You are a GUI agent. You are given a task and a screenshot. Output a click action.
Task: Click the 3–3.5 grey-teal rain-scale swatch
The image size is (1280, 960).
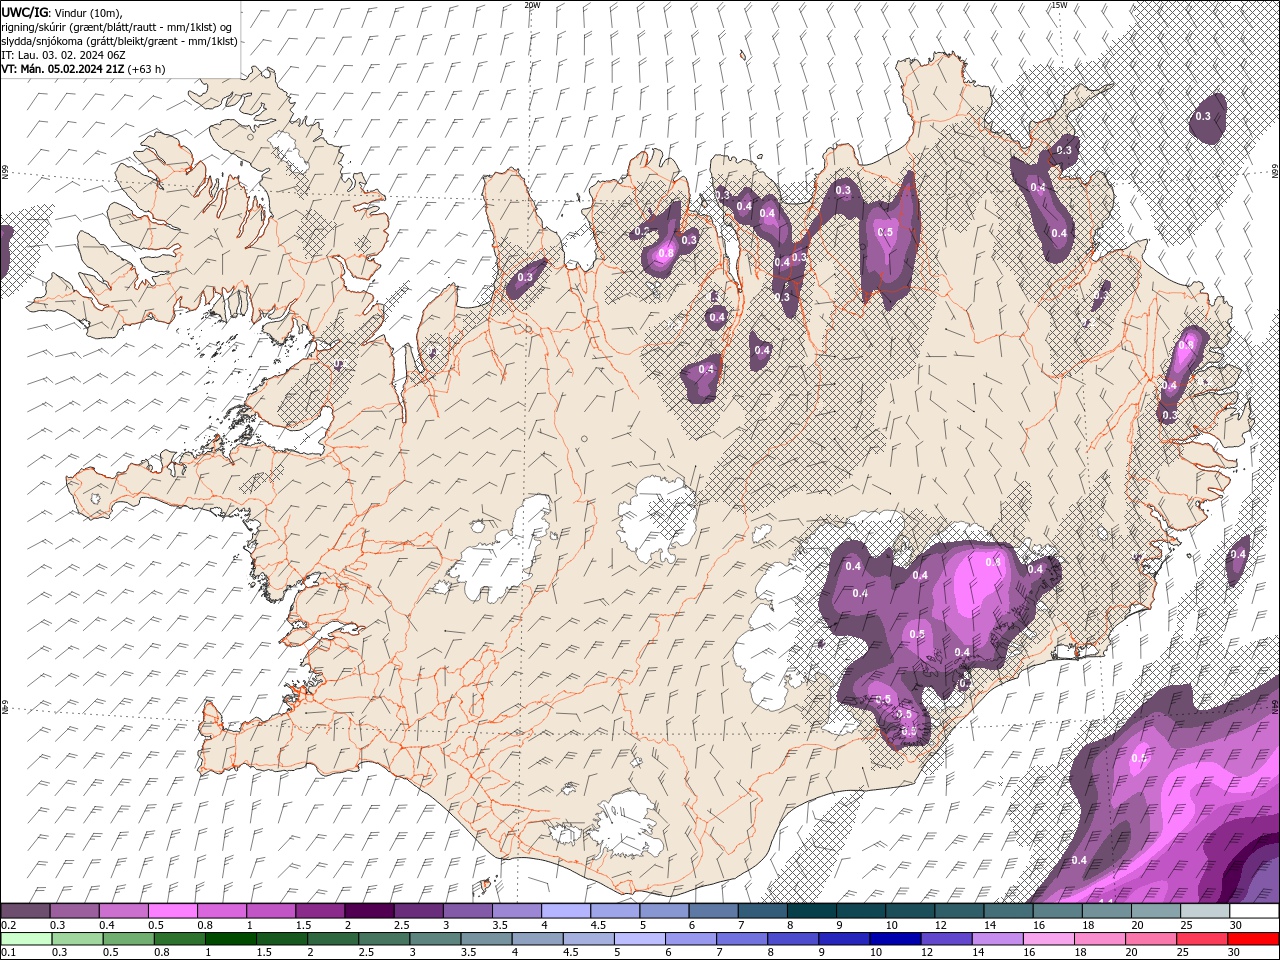click(x=436, y=939)
